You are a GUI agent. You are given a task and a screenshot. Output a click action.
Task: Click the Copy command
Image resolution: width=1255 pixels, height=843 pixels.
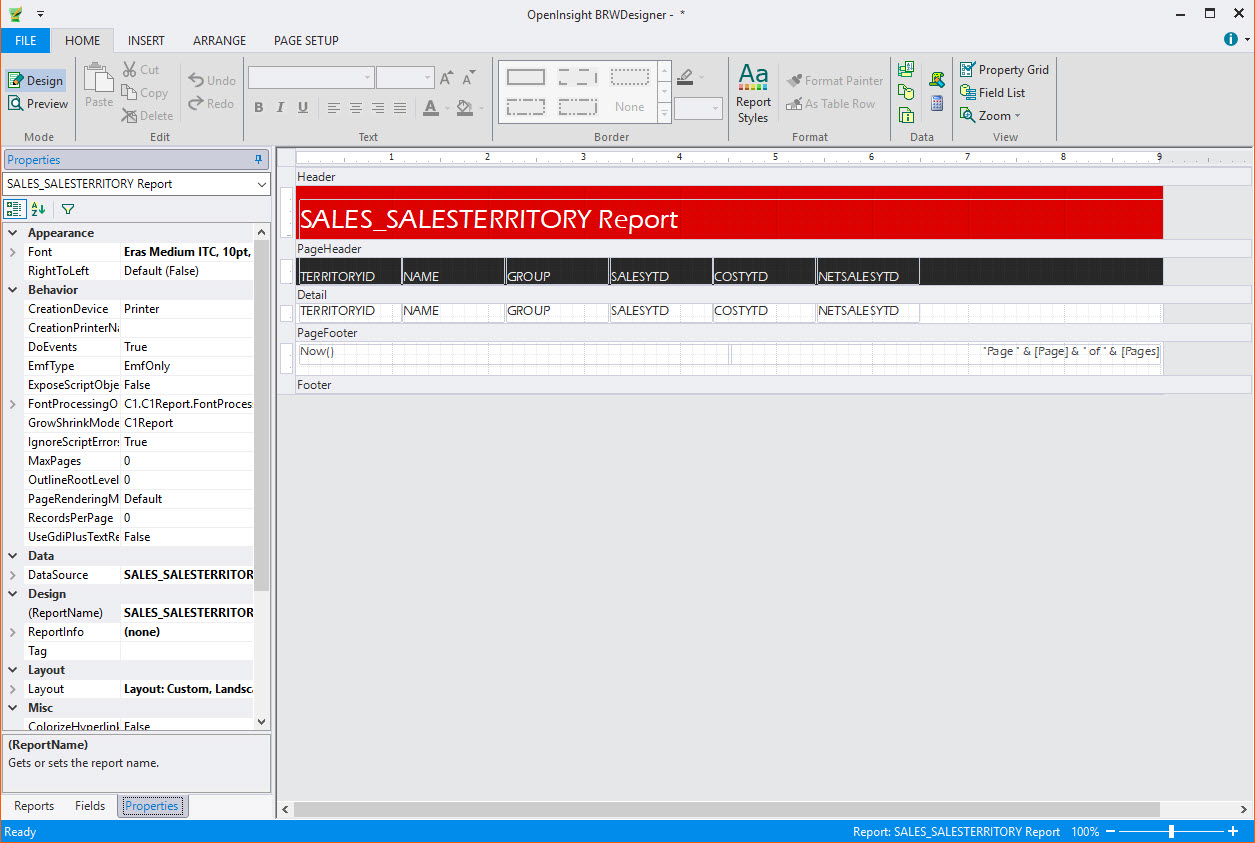pyautogui.click(x=145, y=93)
